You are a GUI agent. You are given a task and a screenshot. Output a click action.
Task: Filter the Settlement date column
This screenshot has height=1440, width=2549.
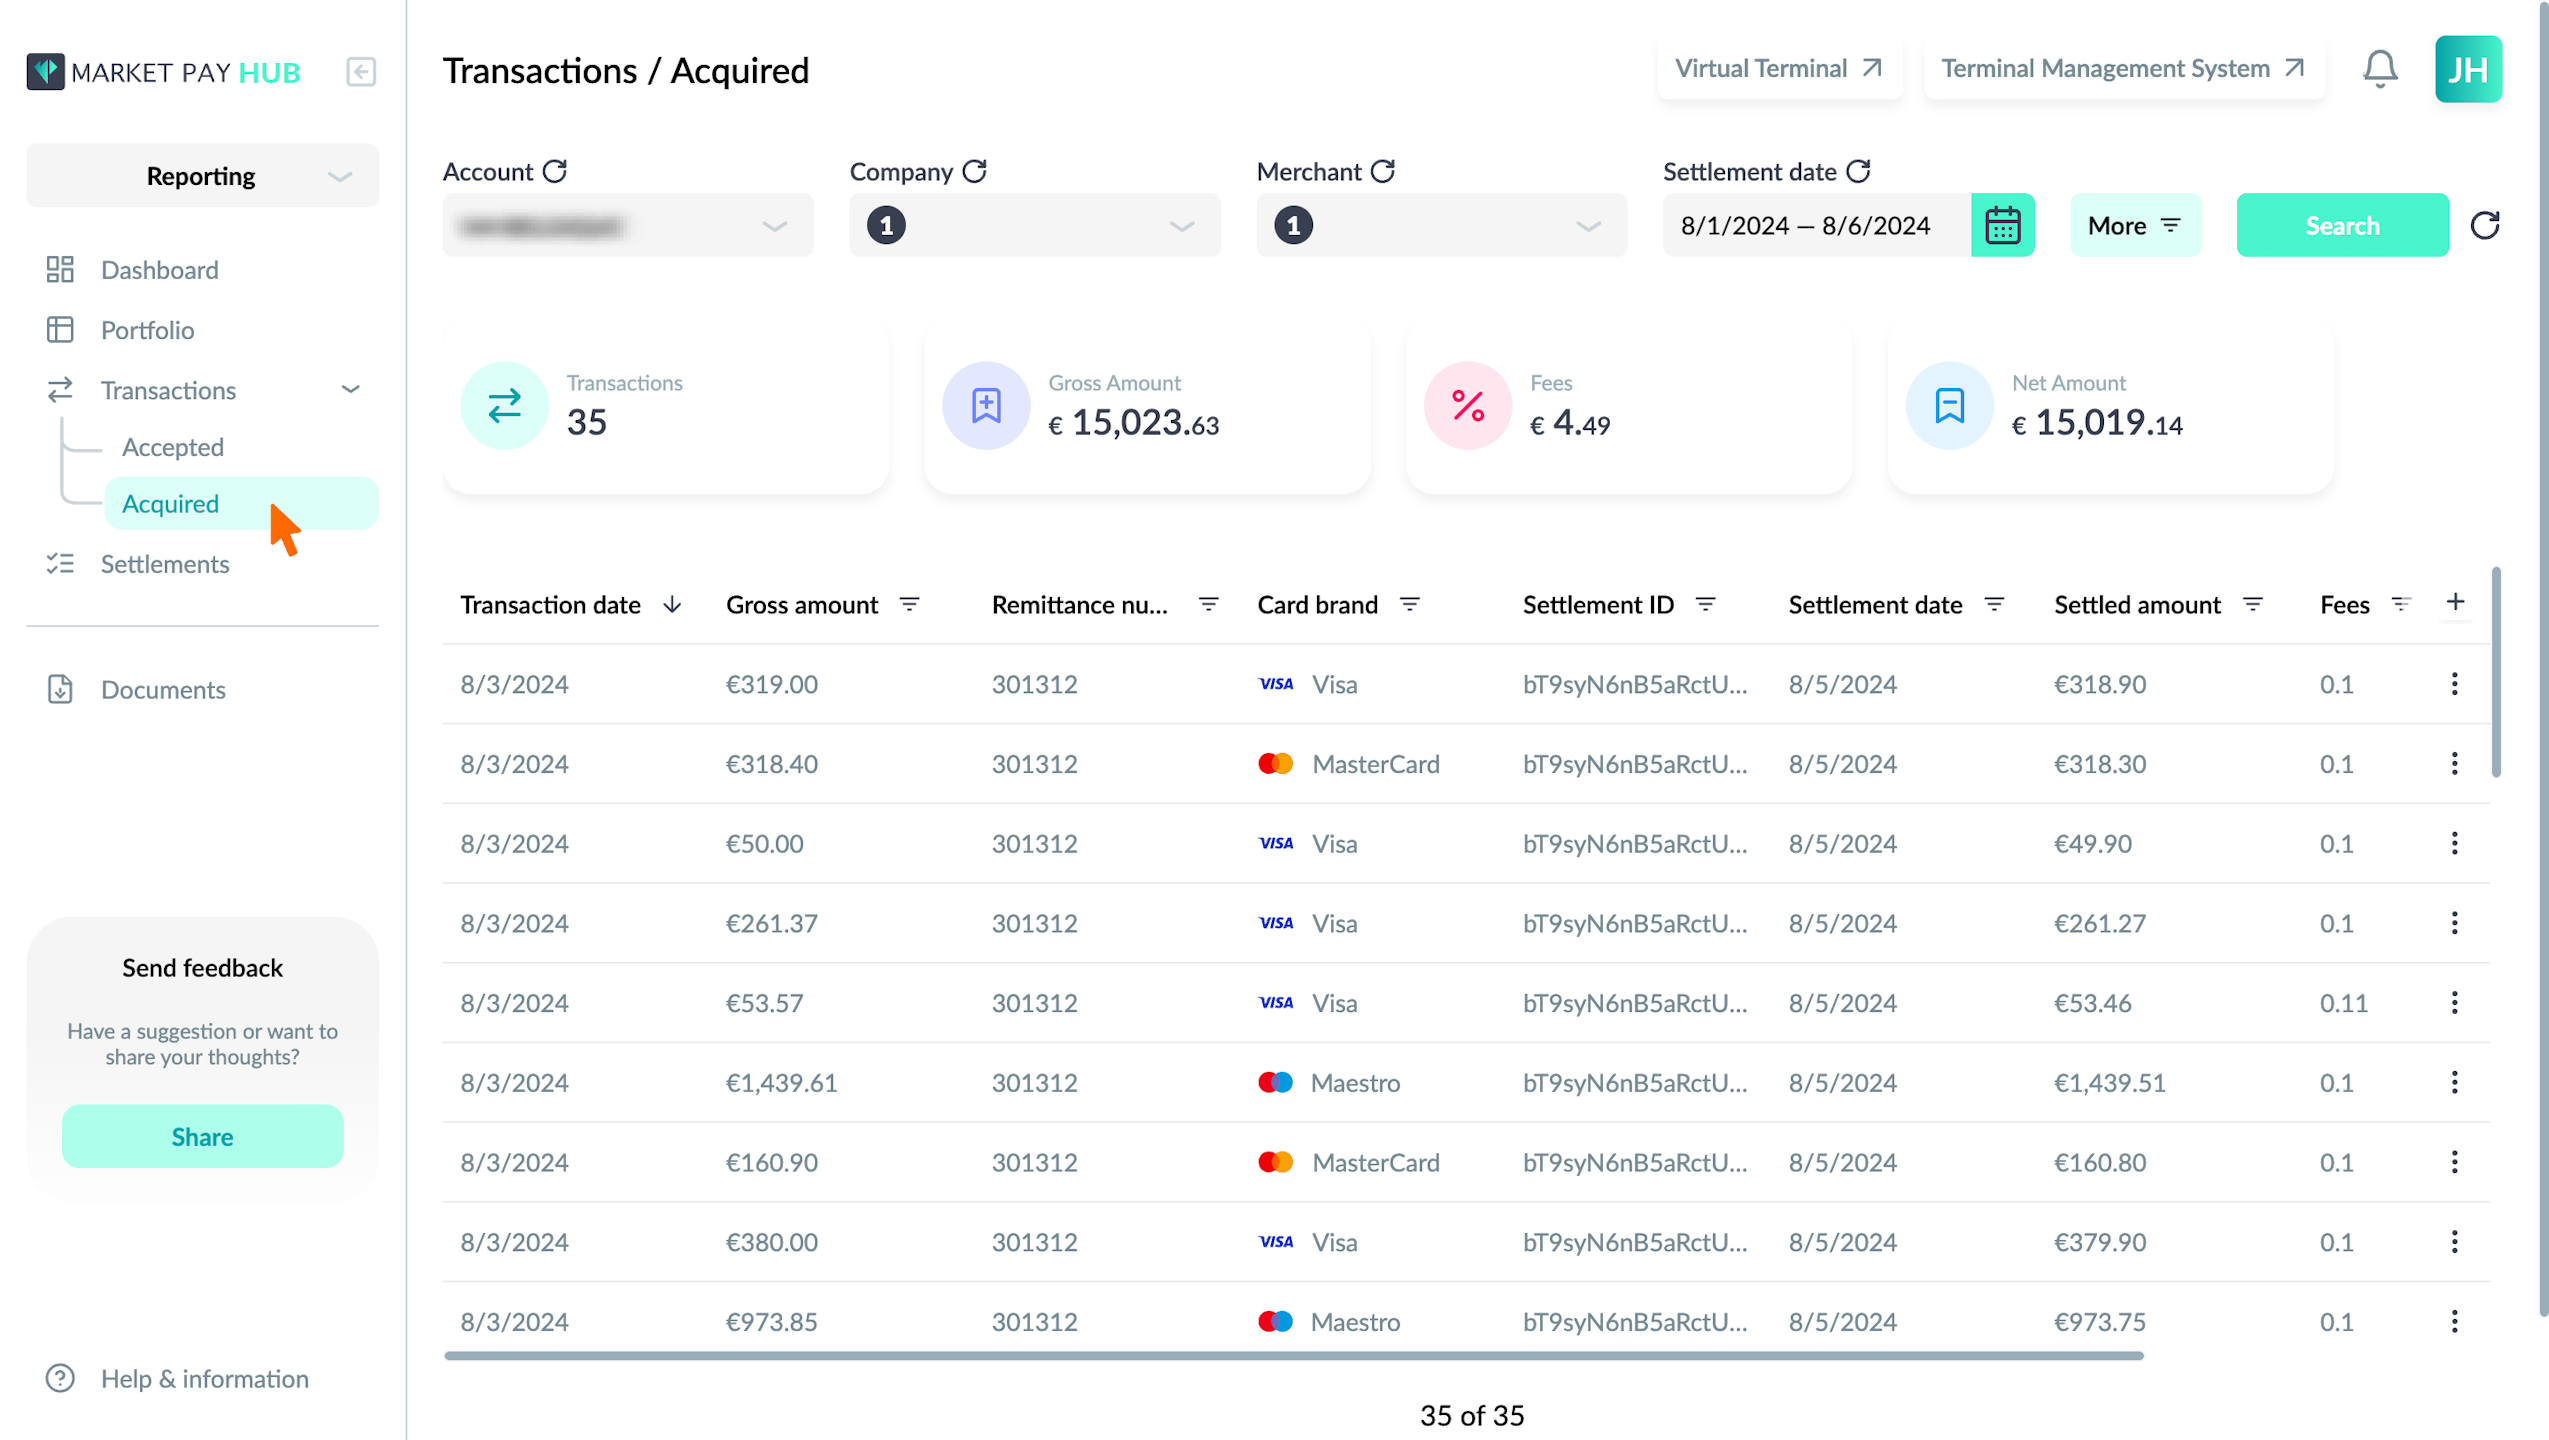[x=1993, y=604]
